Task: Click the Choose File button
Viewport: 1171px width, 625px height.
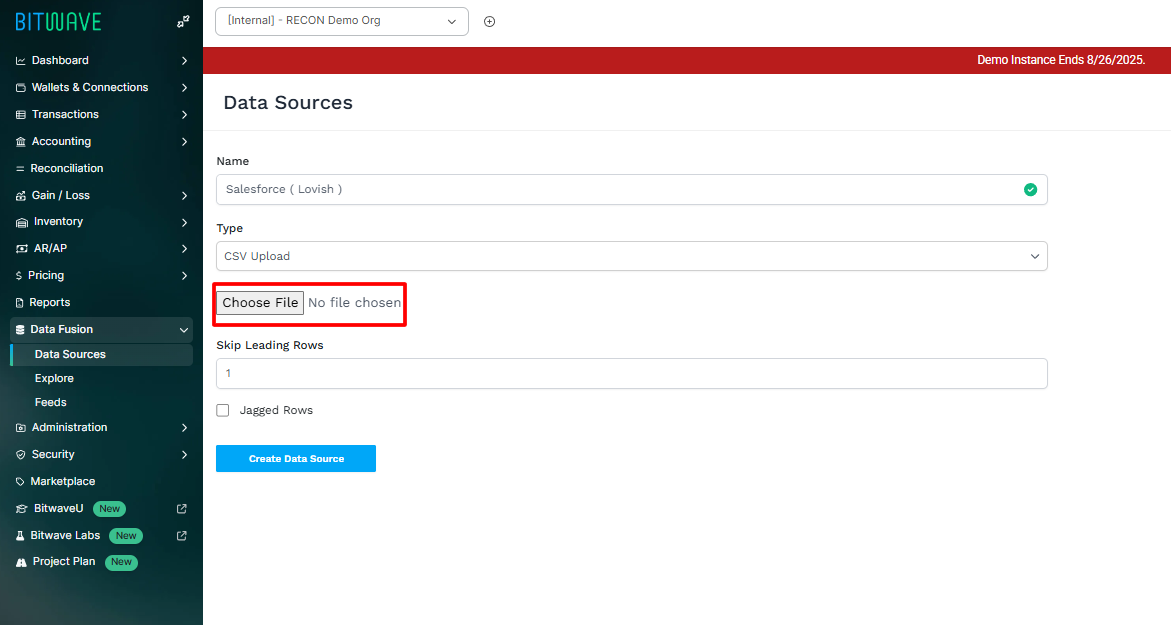Action: (260, 302)
